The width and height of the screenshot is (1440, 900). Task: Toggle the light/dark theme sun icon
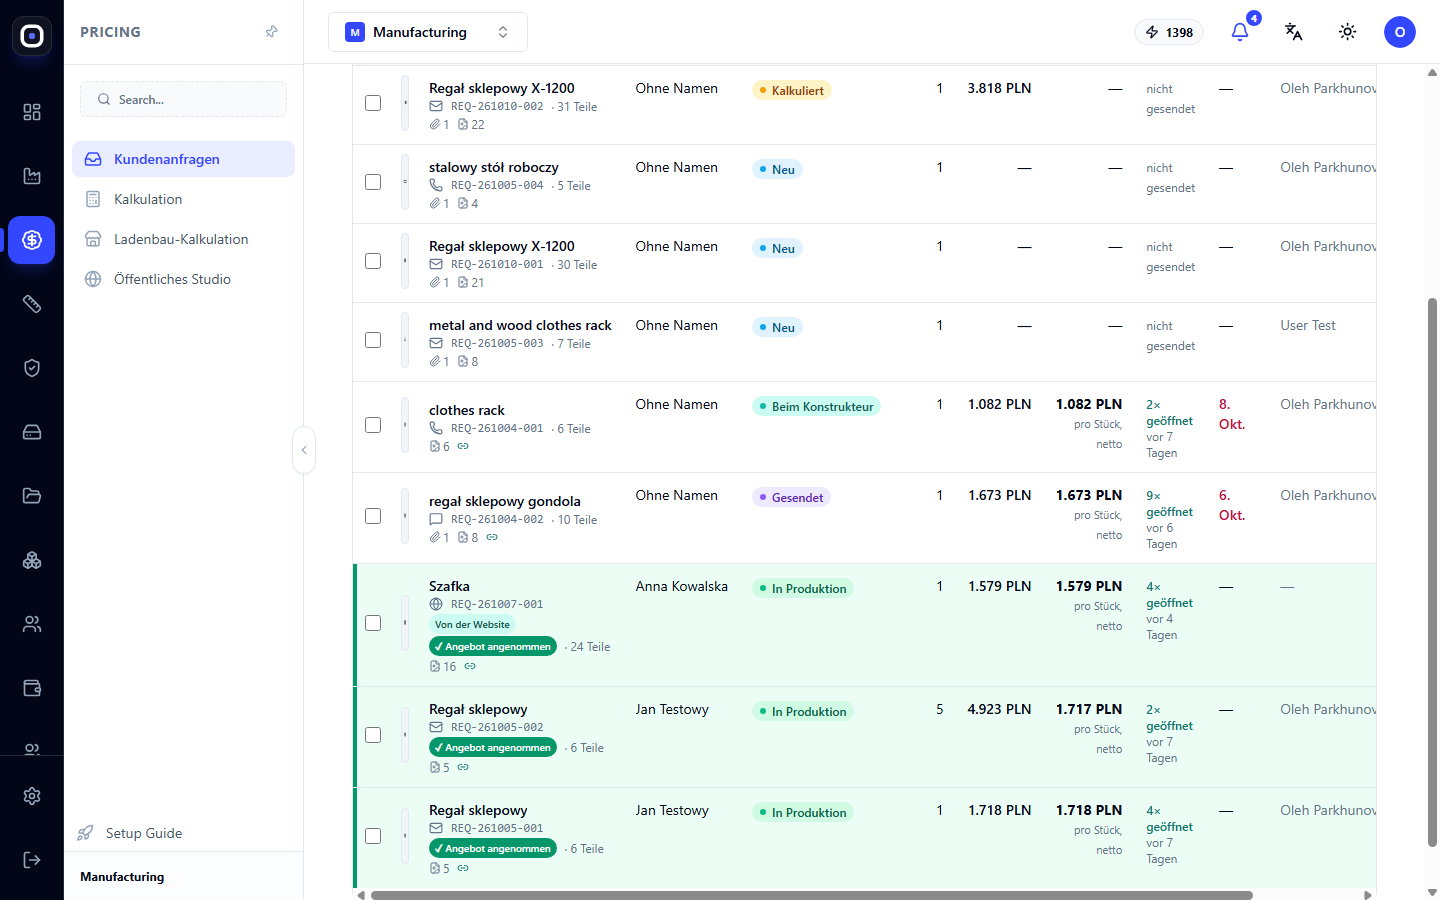(1348, 32)
